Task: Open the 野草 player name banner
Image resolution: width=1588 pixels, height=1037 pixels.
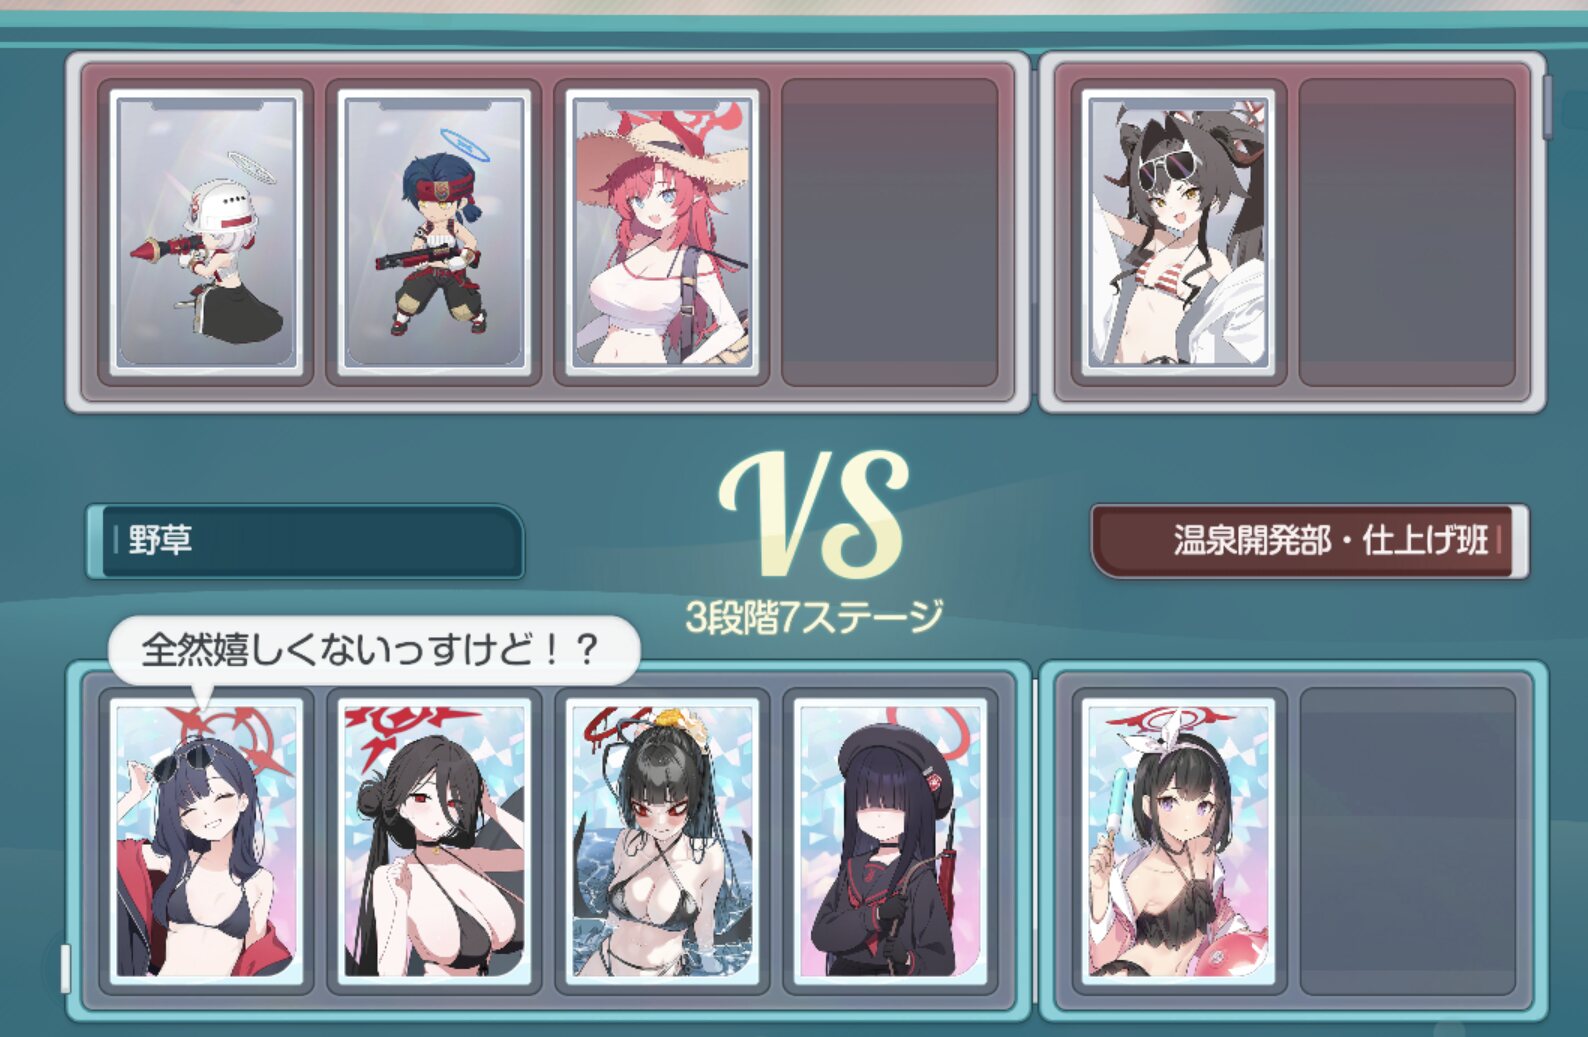Action: point(306,541)
